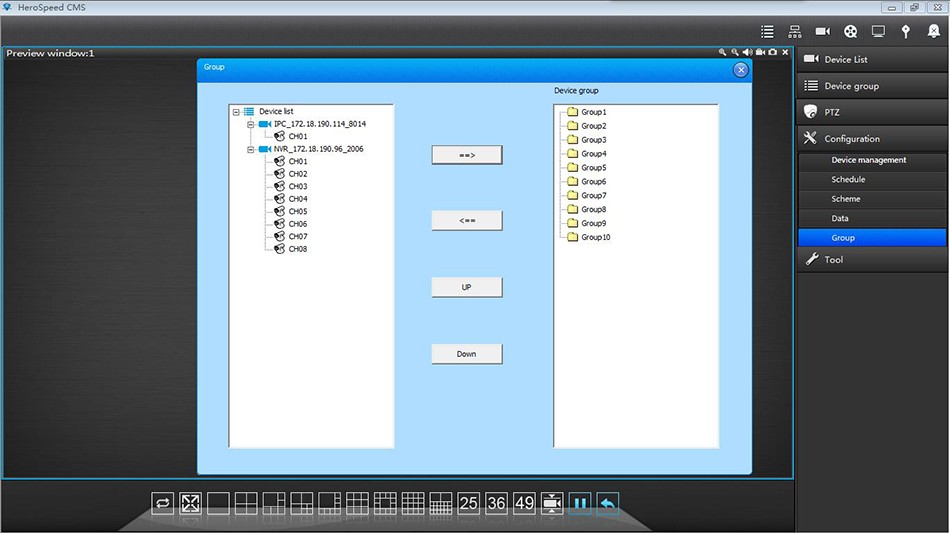This screenshot has width=950, height=534.
Task: Open Device management in Configuration menu
Action: pos(868,160)
